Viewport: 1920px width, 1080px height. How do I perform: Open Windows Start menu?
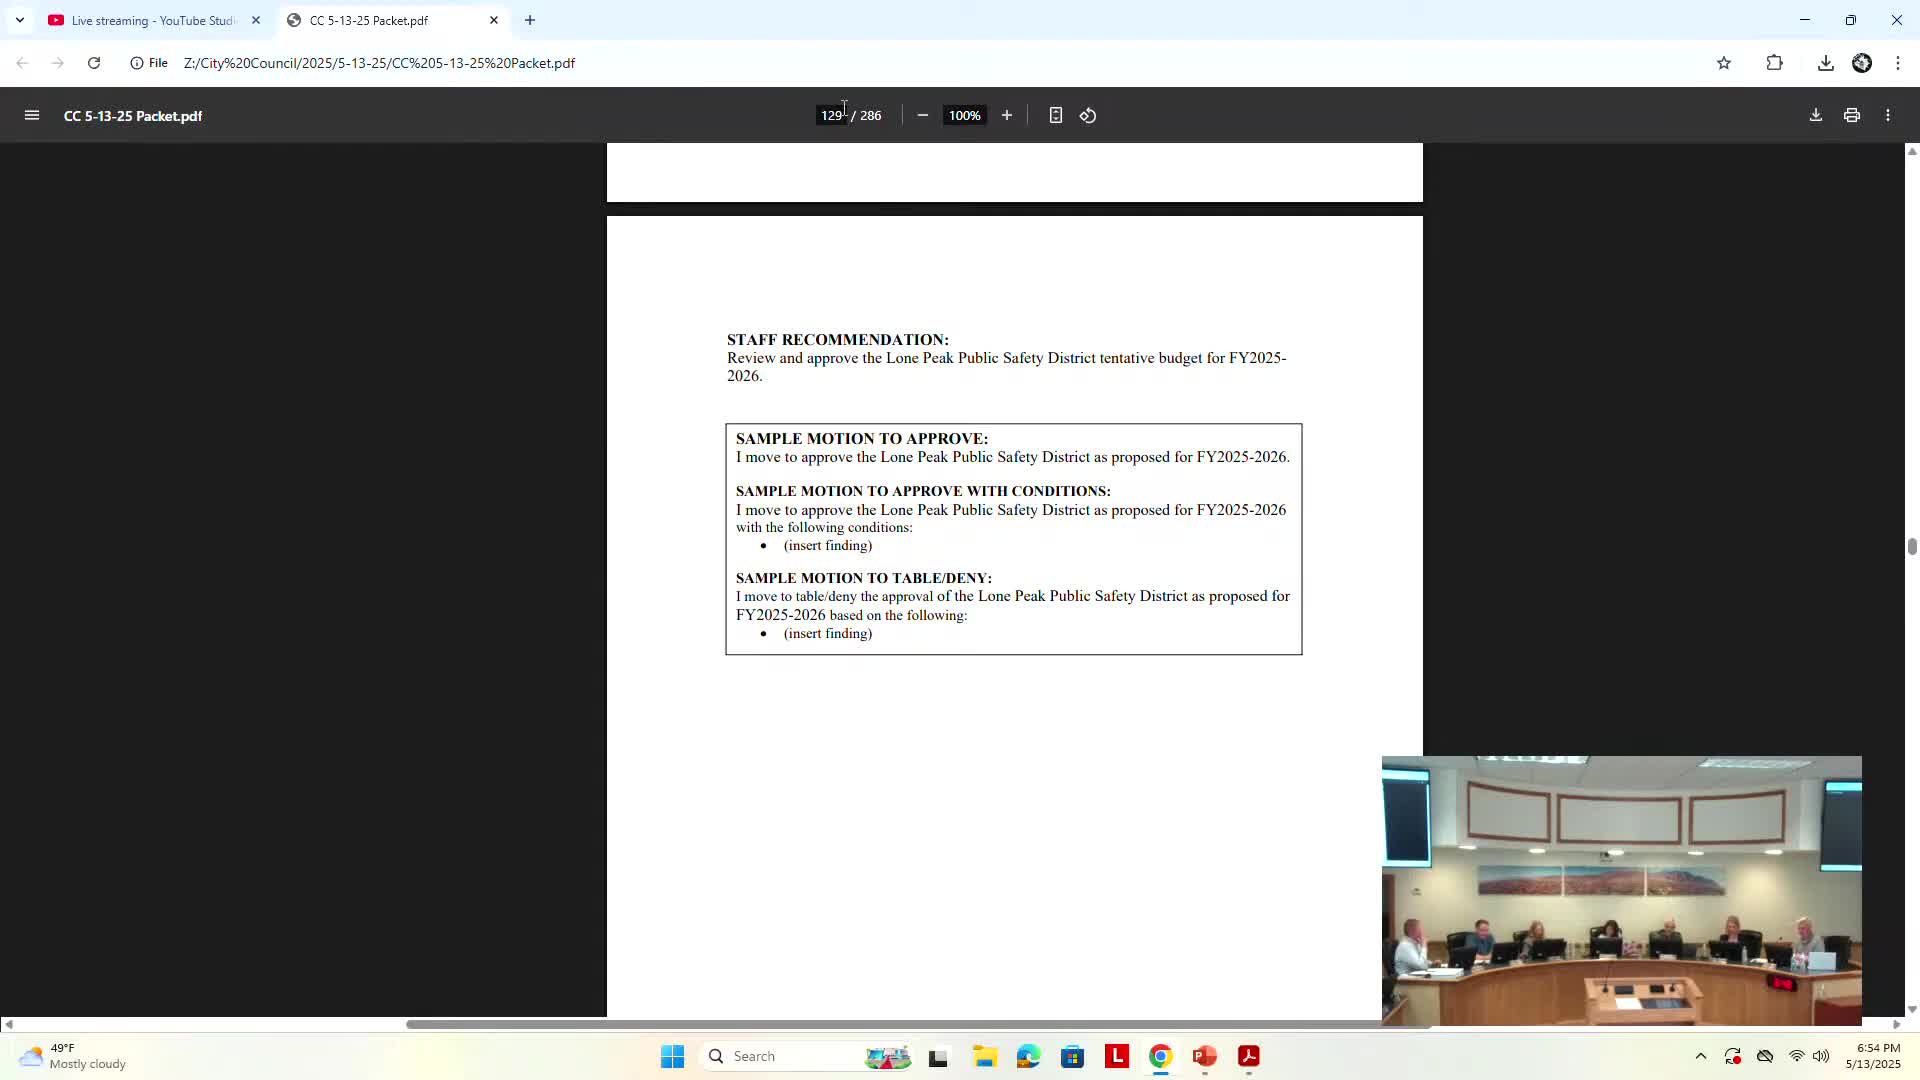[x=672, y=1056]
